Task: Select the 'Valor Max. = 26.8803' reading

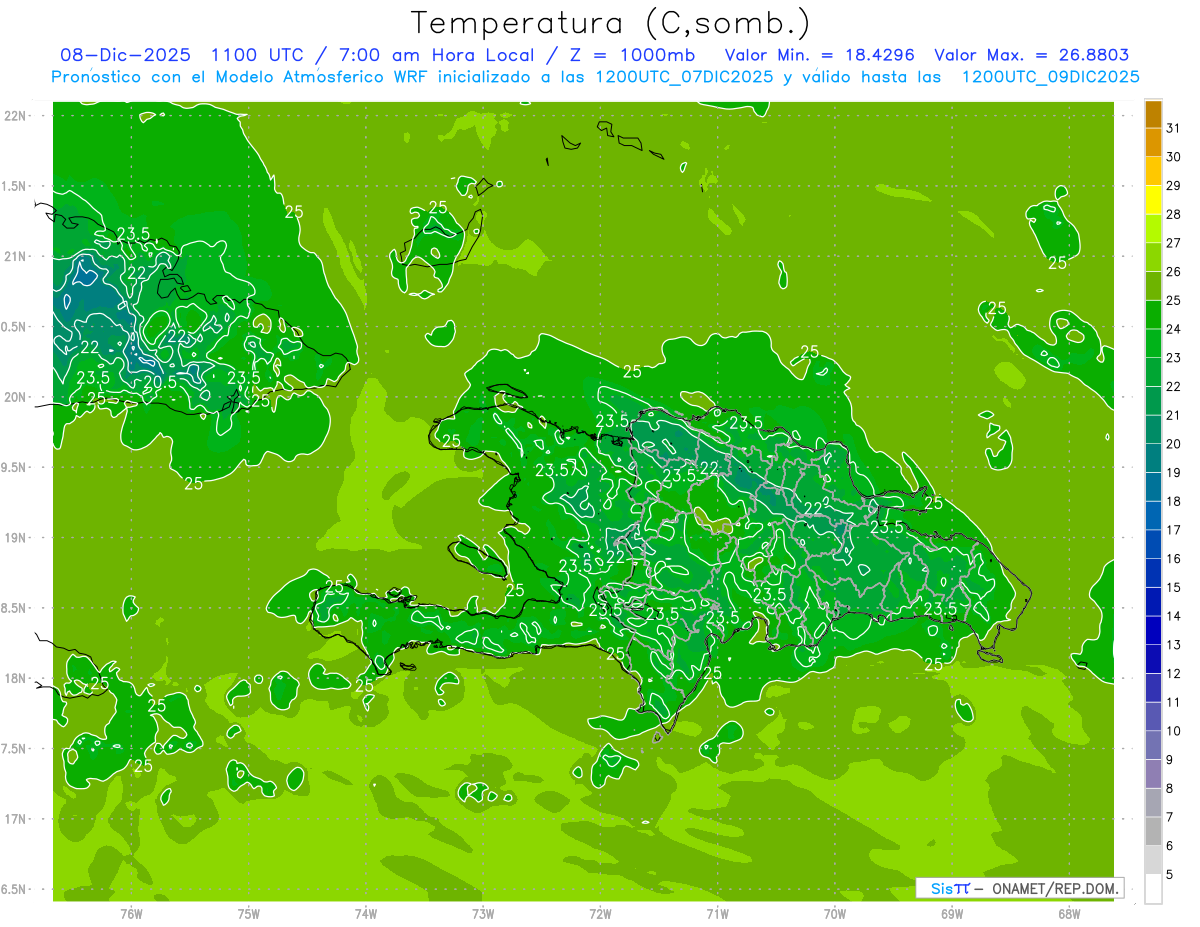Action: point(1032,55)
